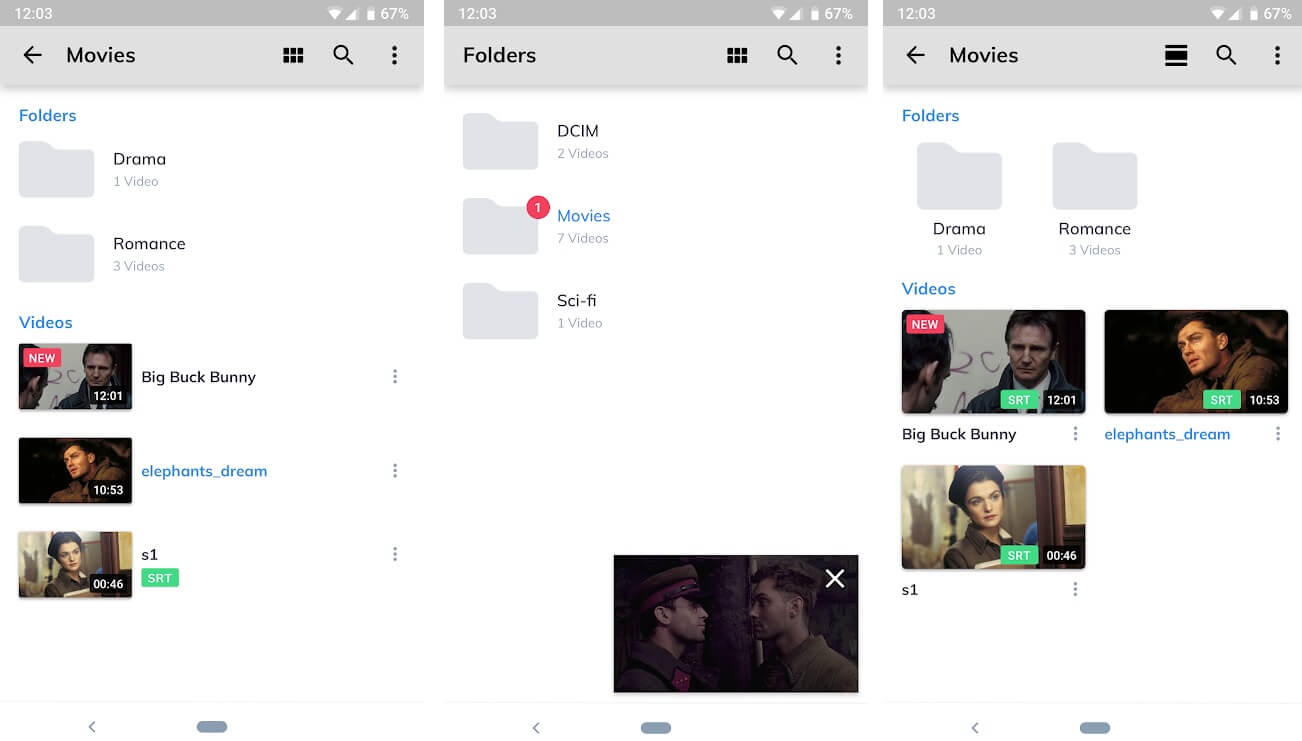Close the floating mini video player
This screenshot has width=1302, height=741.
point(834,578)
